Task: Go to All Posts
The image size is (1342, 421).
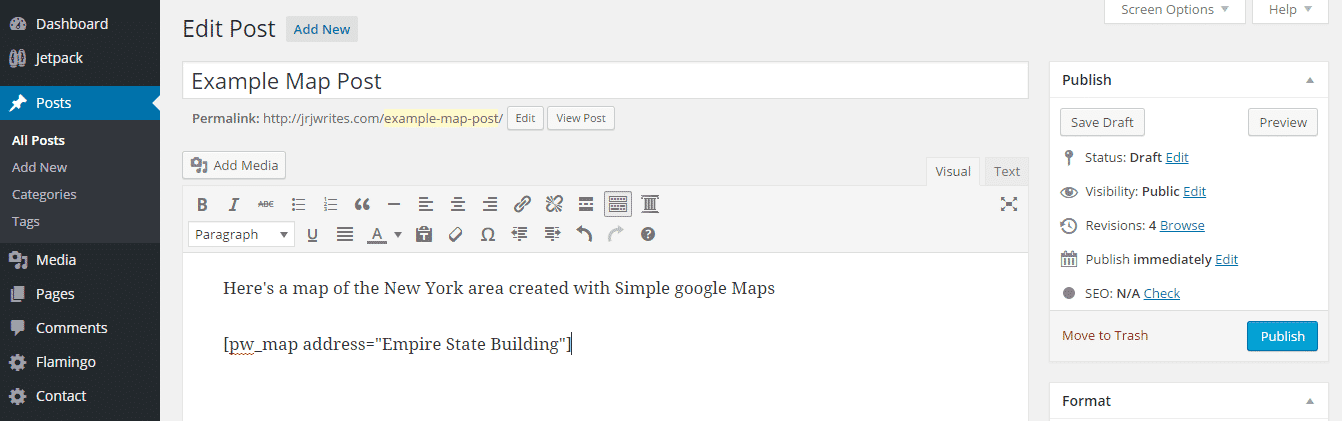Action: click(x=38, y=141)
